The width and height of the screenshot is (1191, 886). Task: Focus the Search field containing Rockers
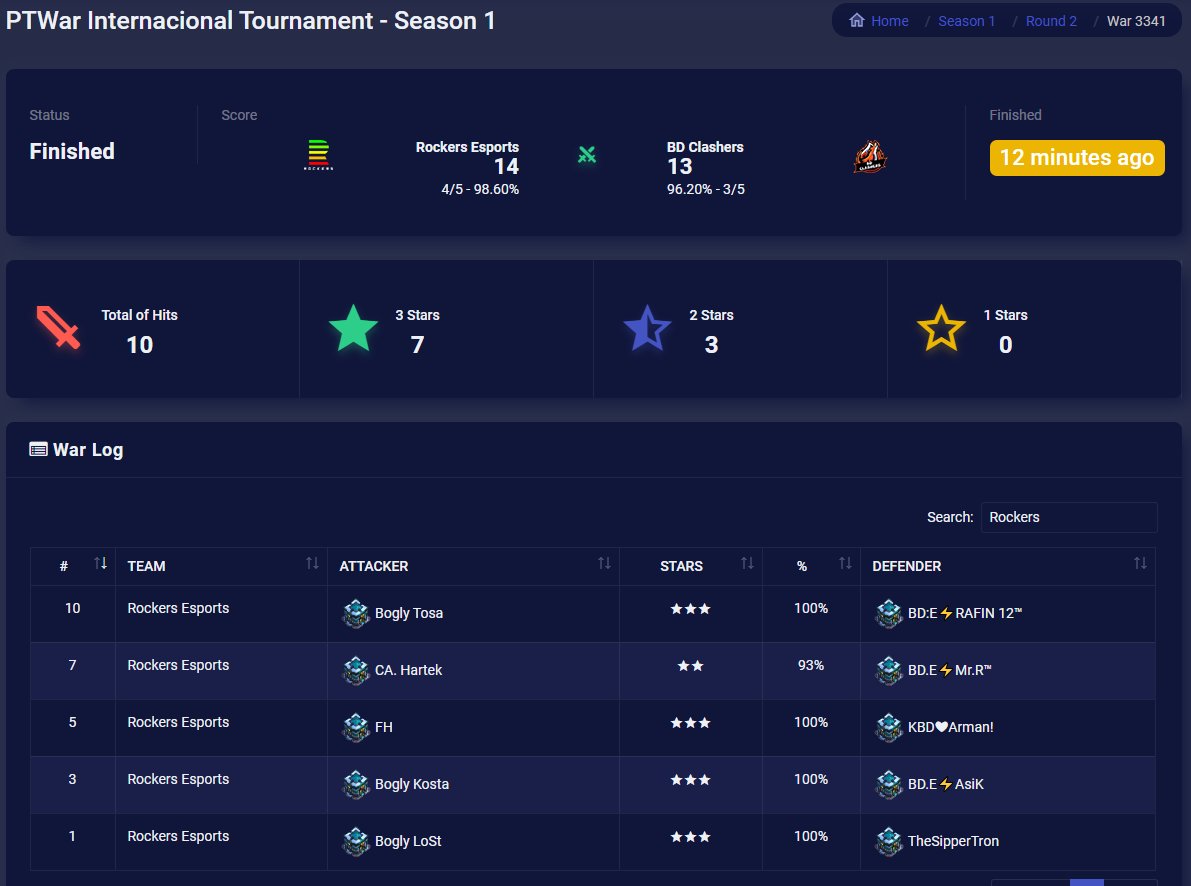(1069, 517)
